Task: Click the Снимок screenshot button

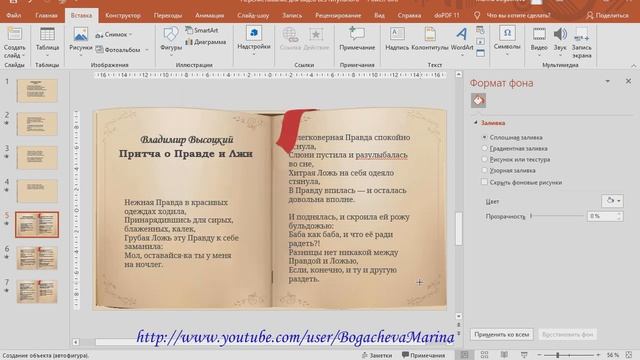Action: 113,35
